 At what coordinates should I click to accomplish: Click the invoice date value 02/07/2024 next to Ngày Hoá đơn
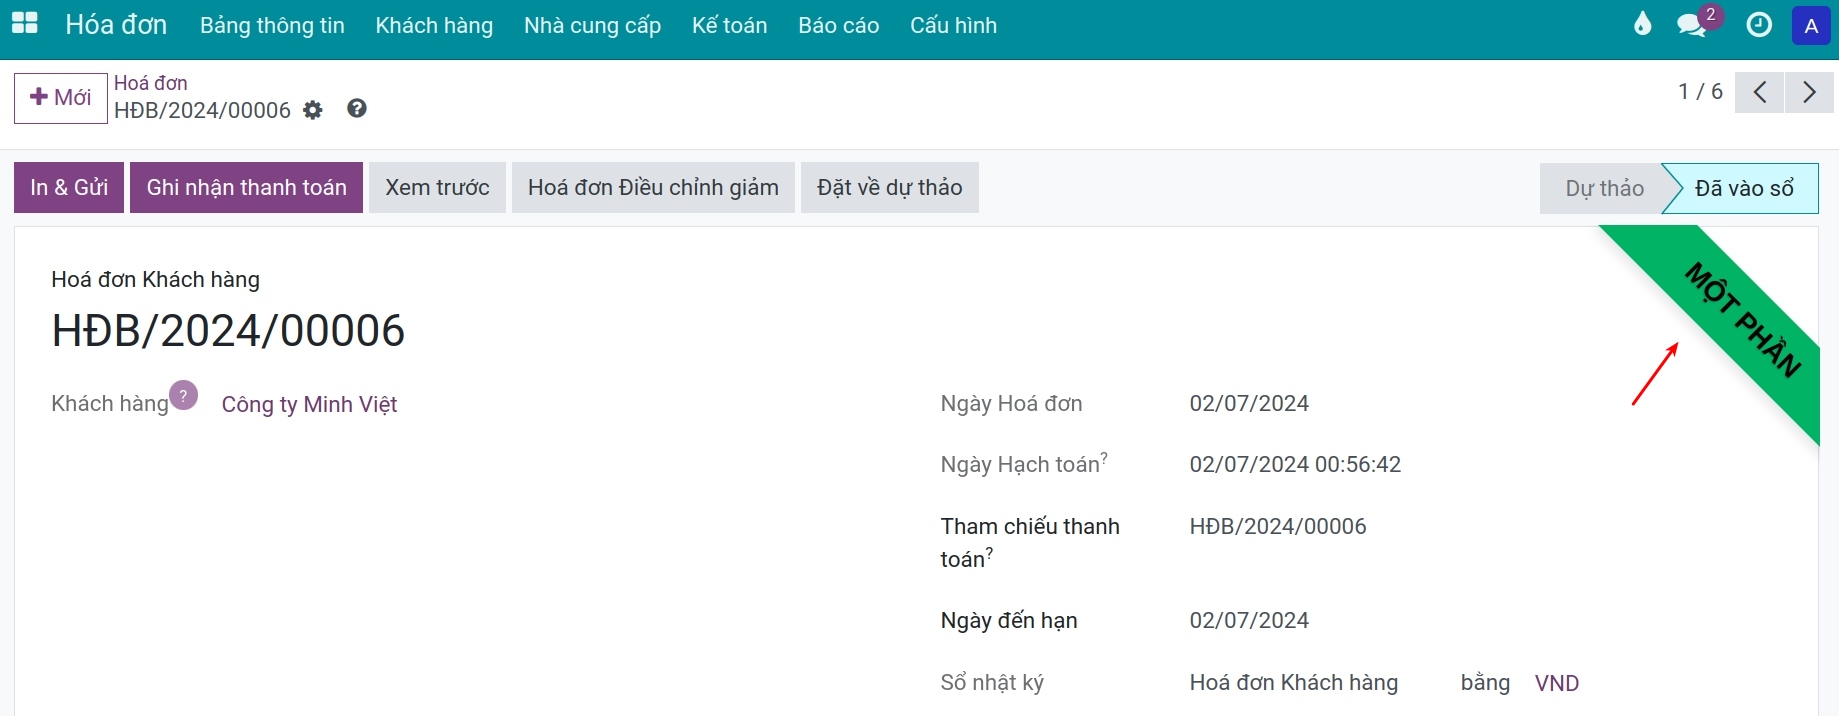pyautogui.click(x=1249, y=403)
